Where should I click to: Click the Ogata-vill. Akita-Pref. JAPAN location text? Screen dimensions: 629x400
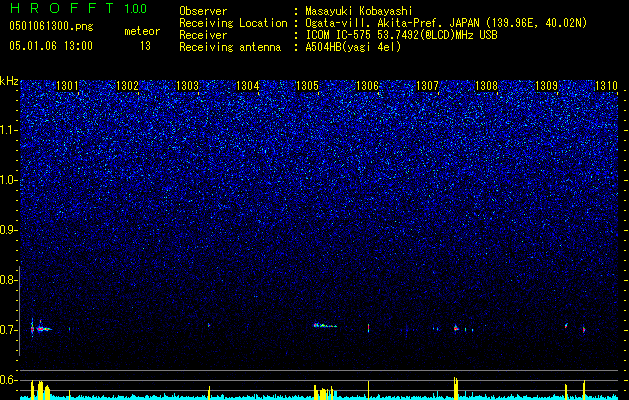click(446, 23)
